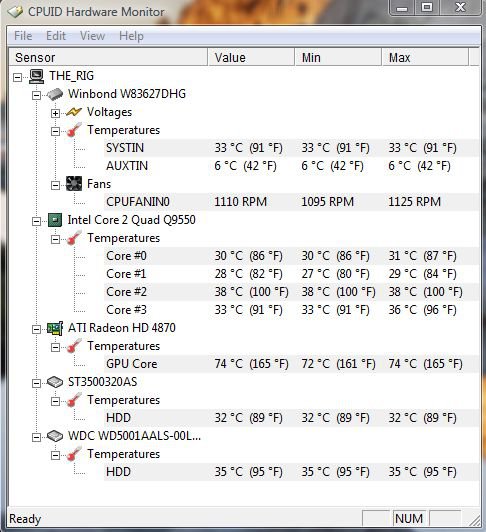Image resolution: width=486 pixels, height=532 pixels.
Task: Click GPU Core min value 72 °C
Action: coord(338,364)
